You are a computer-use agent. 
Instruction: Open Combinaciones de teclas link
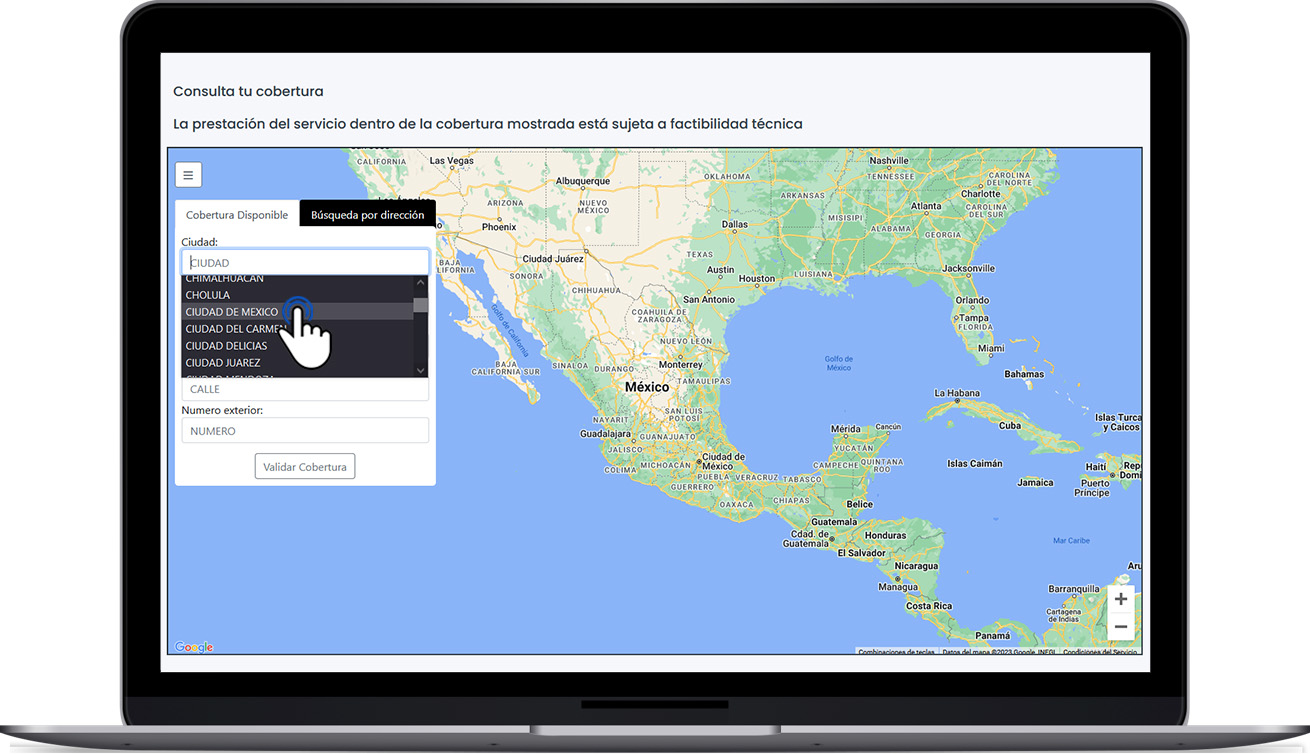[896, 652]
